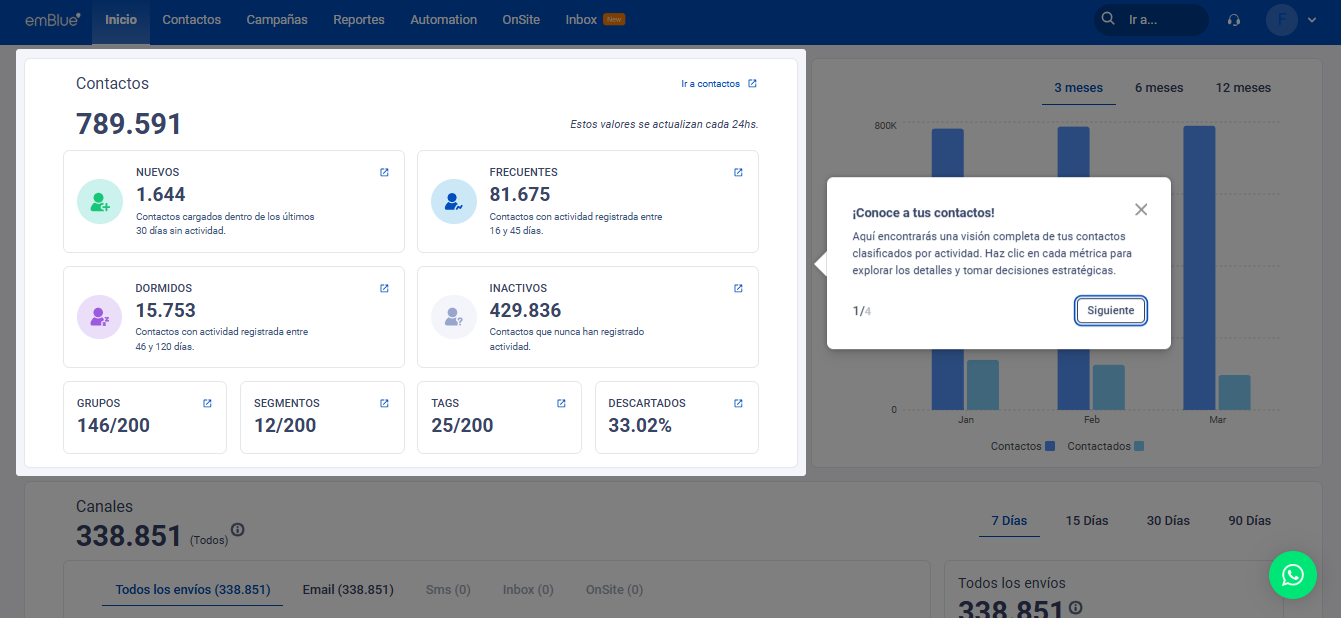Click the headset support icon

[x=1234, y=20]
